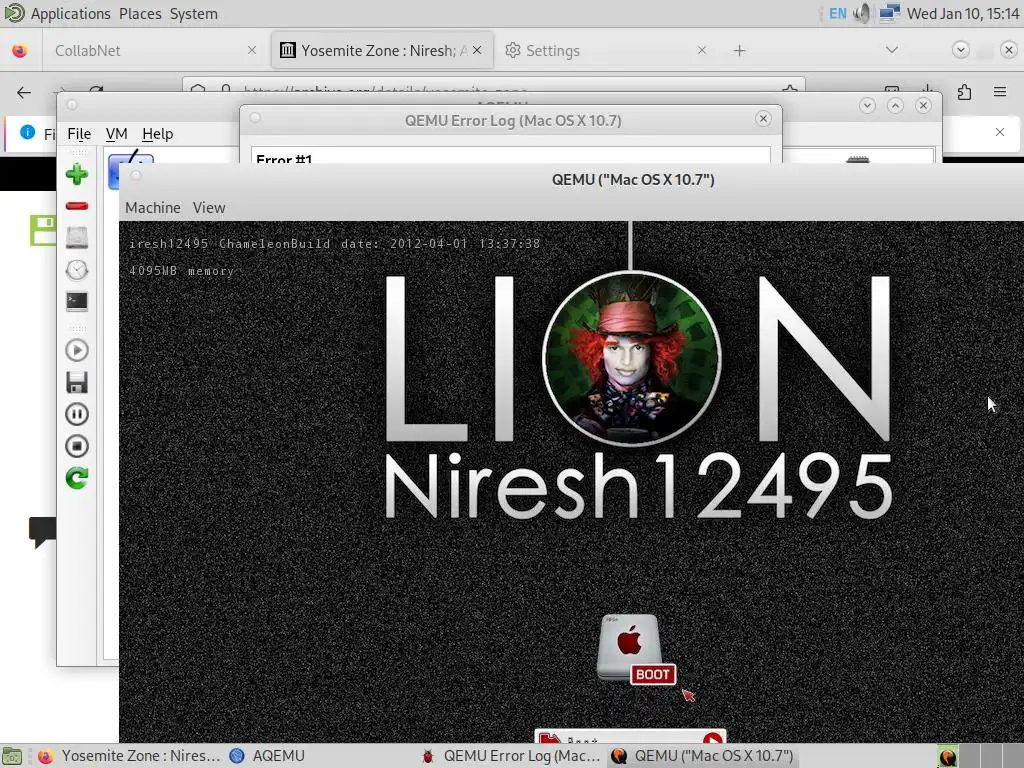
Task: Open the AQEMU hard disk manager icon
Action: pyautogui.click(x=76, y=238)
